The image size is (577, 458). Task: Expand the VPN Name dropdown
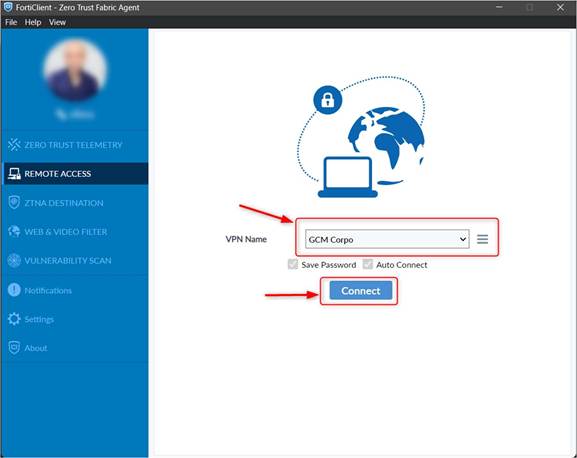point(387,239)
